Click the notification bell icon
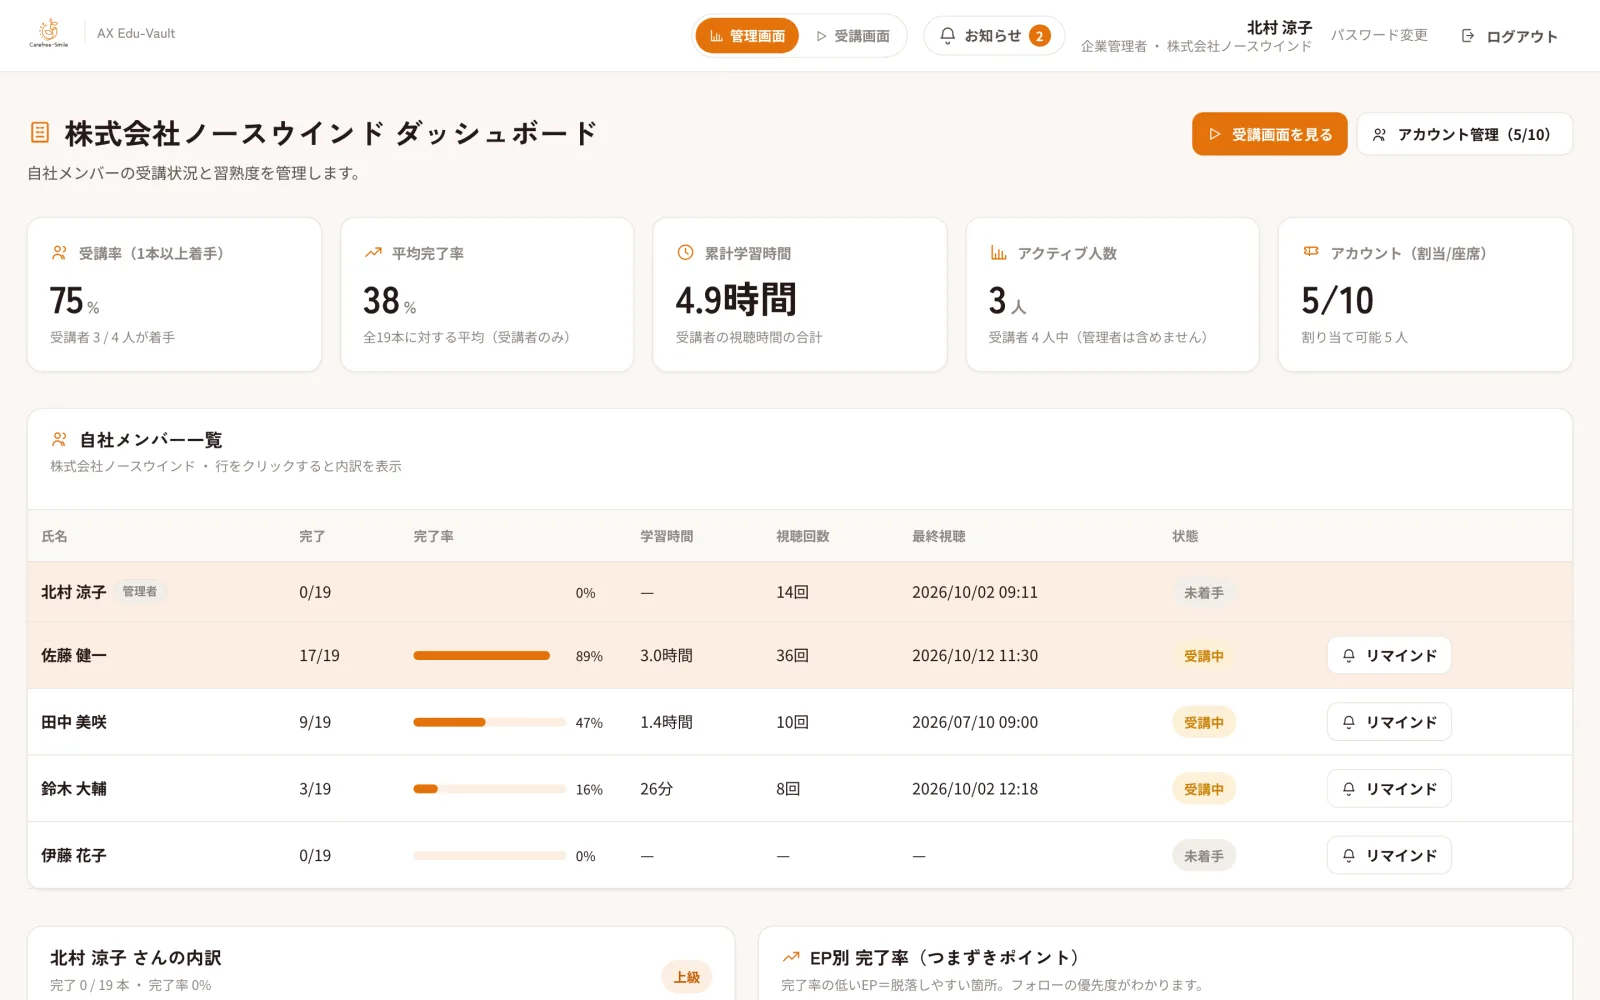The image size is (1600, 1000). [948, 36]
